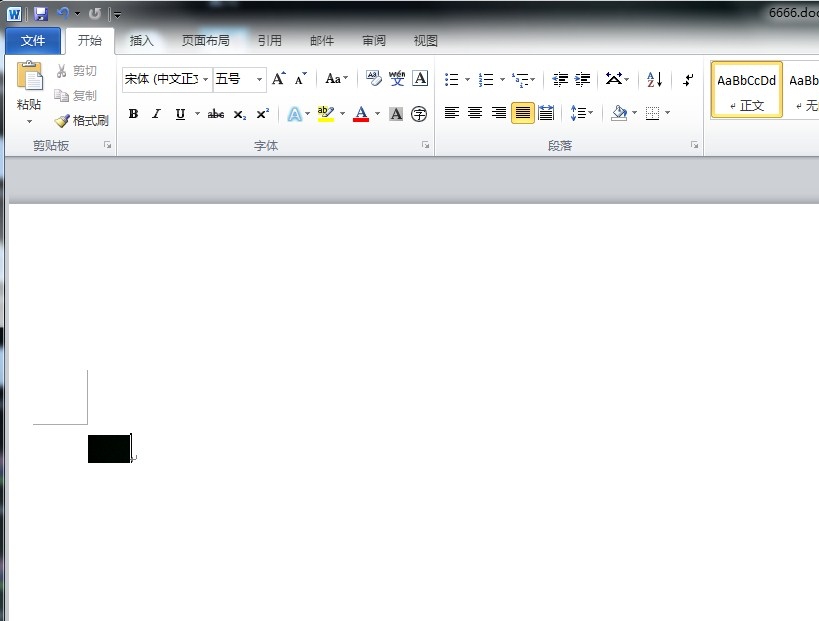Click the red font color swatch
This screenshot has height=621, width=819.
361,114
